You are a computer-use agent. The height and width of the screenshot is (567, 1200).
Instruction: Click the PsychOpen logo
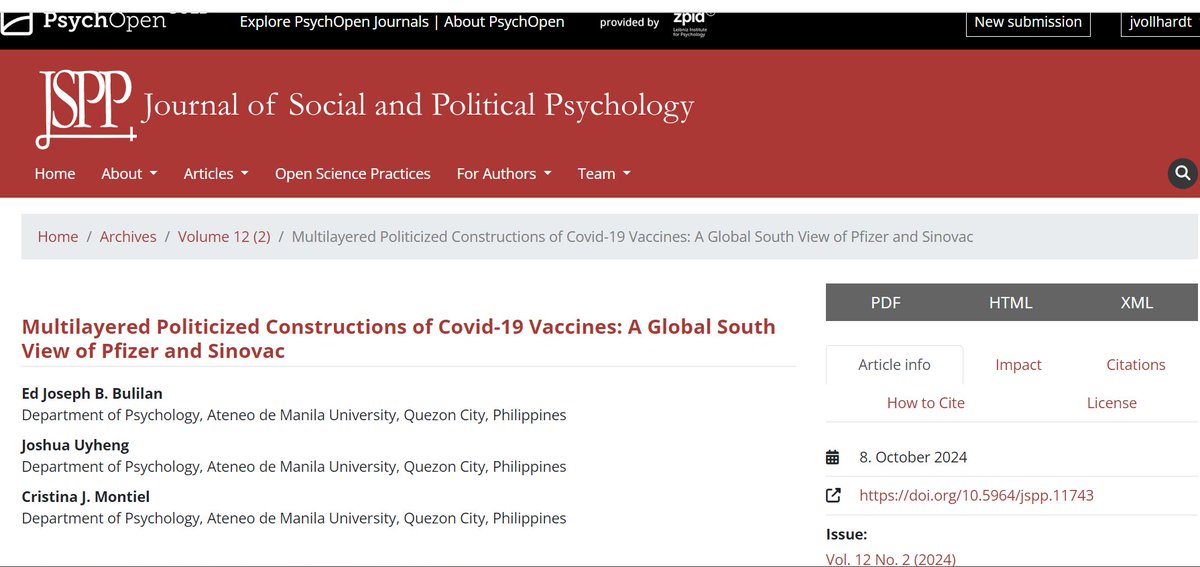tap(85, 20)
